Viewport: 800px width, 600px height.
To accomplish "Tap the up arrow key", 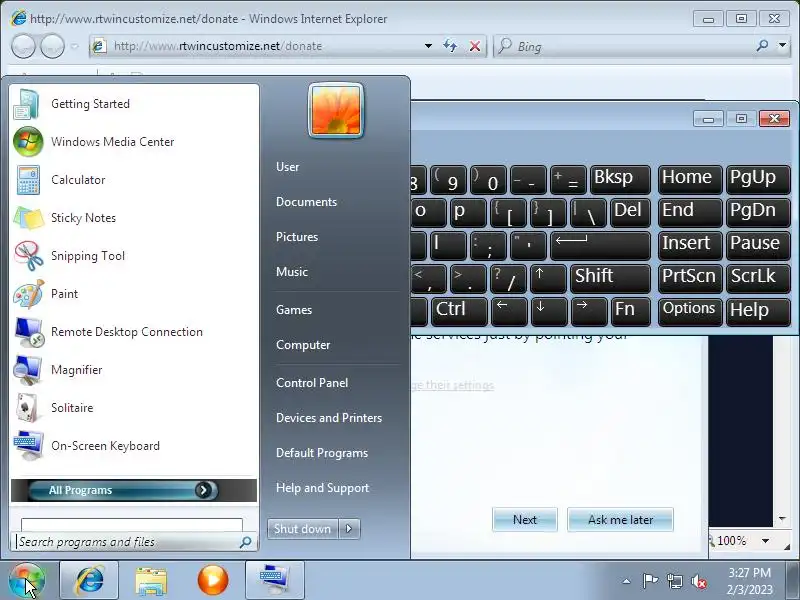I will pos(548,279).
